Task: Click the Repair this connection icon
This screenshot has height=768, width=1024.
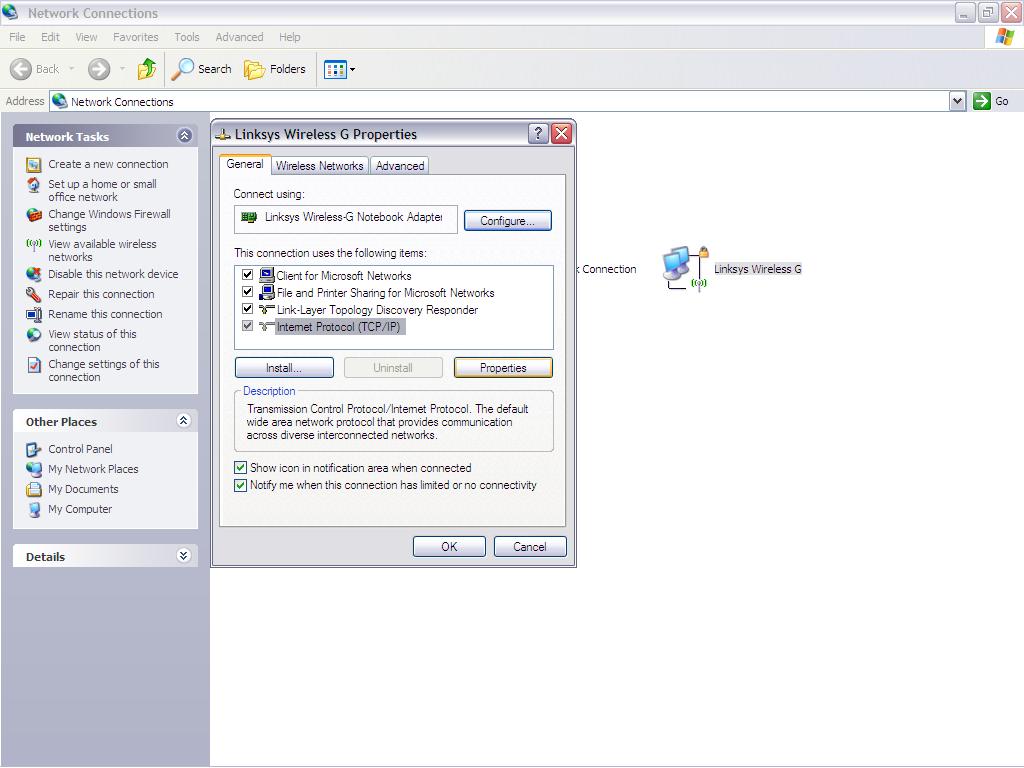Action: [x=34, y=295]
